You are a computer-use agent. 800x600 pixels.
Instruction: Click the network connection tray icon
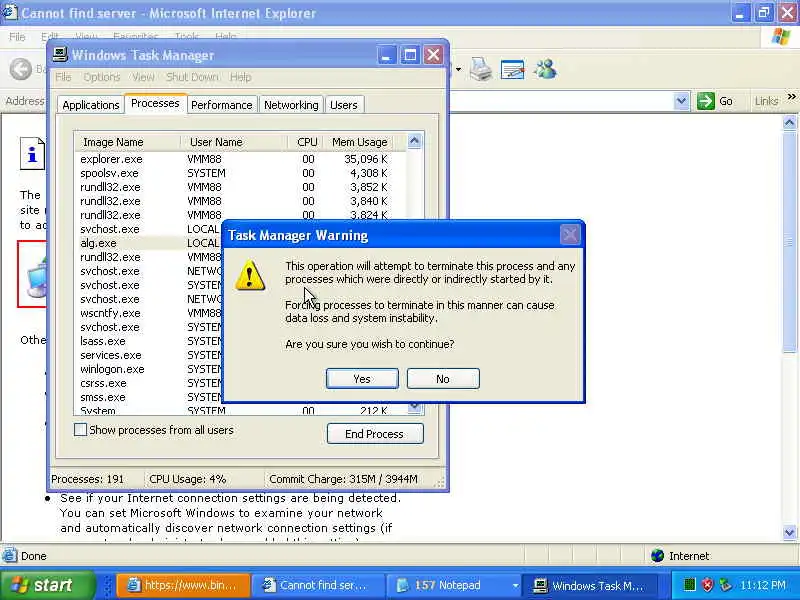click(x=725, y=585)
